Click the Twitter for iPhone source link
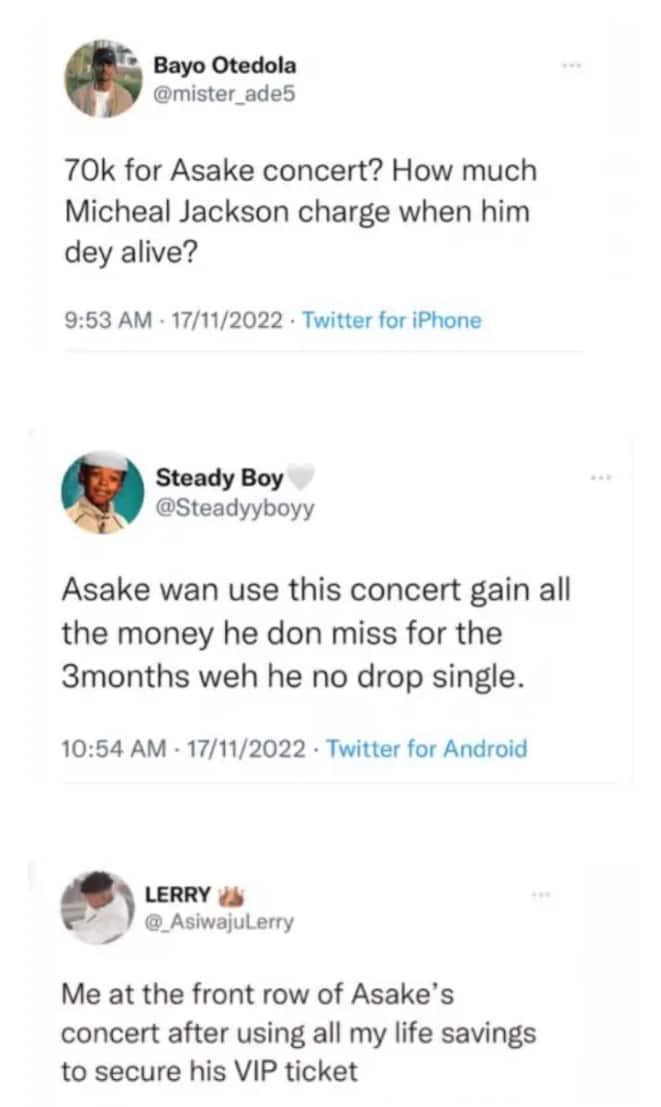661x1107 pixels. [391, 321]
